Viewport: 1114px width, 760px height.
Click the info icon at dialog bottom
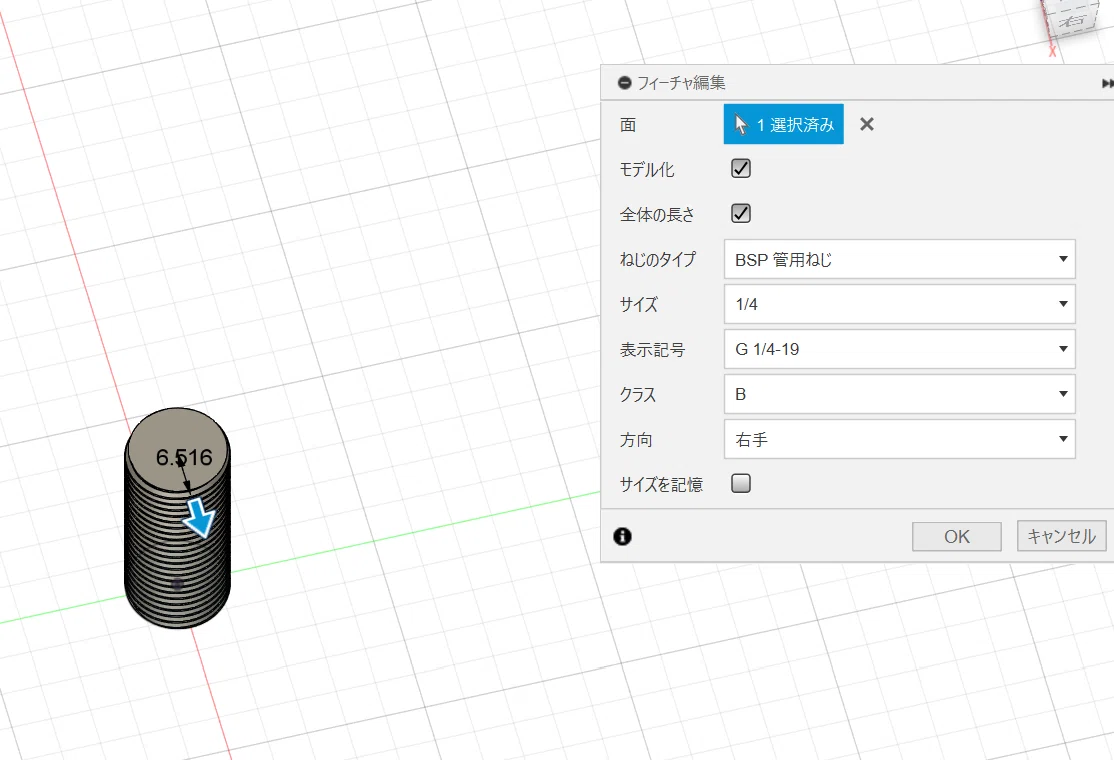[622, 536]
